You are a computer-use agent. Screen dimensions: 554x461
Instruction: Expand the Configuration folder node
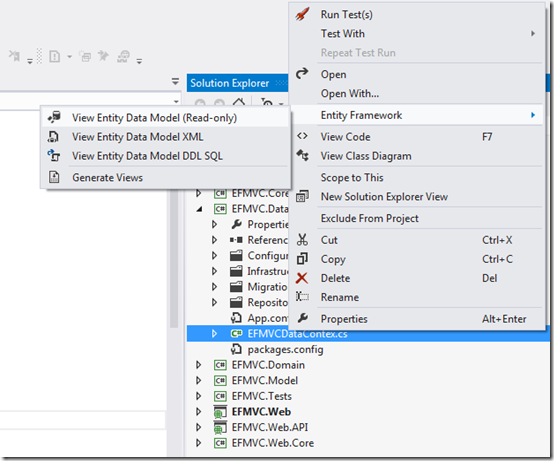point(214,255)
